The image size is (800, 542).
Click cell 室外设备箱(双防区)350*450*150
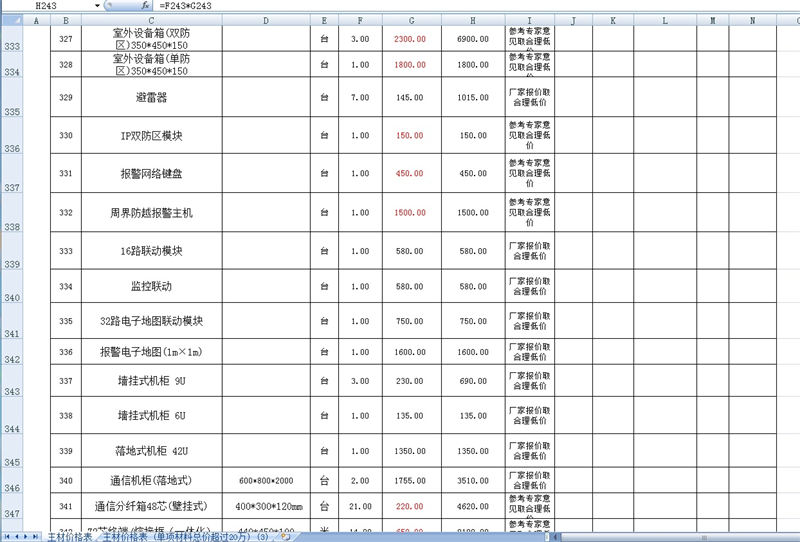(152, 39)
